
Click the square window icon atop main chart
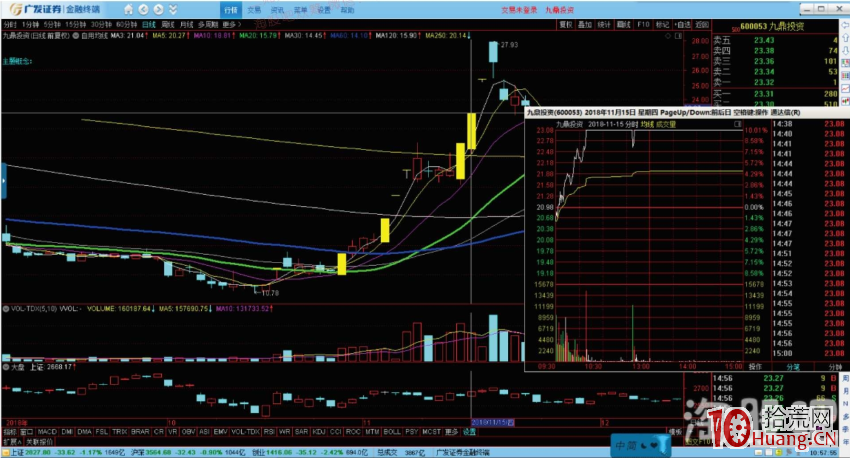coord(678,36)
